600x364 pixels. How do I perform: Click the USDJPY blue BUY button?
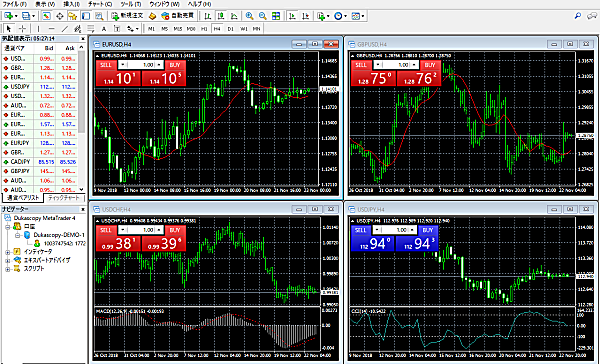428,230
